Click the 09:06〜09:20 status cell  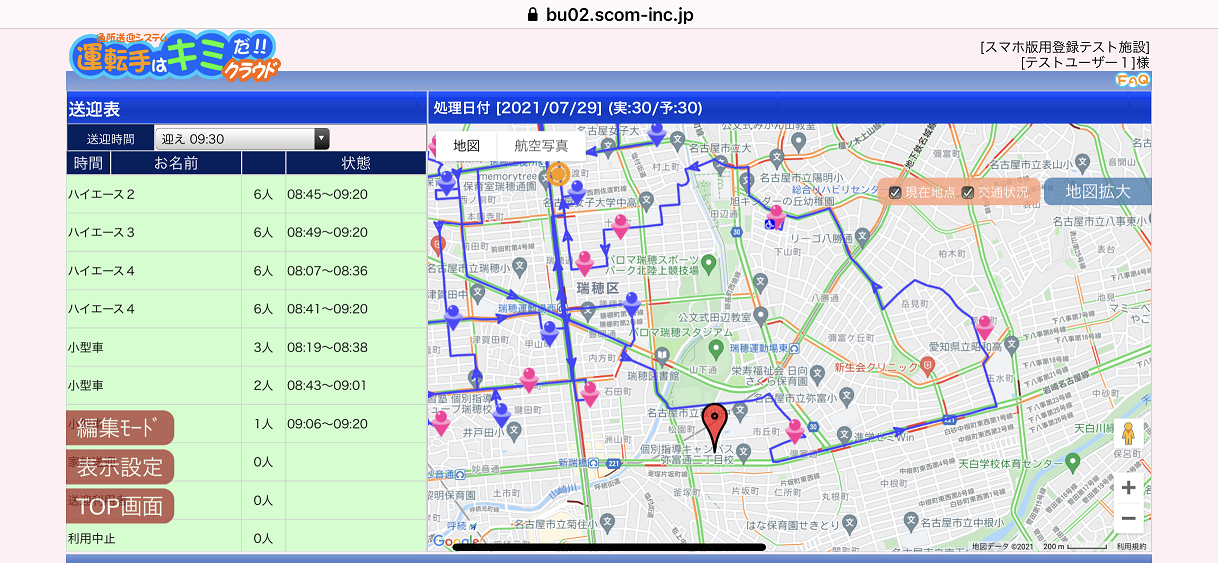pyautogui.click(x=356, y=423)
